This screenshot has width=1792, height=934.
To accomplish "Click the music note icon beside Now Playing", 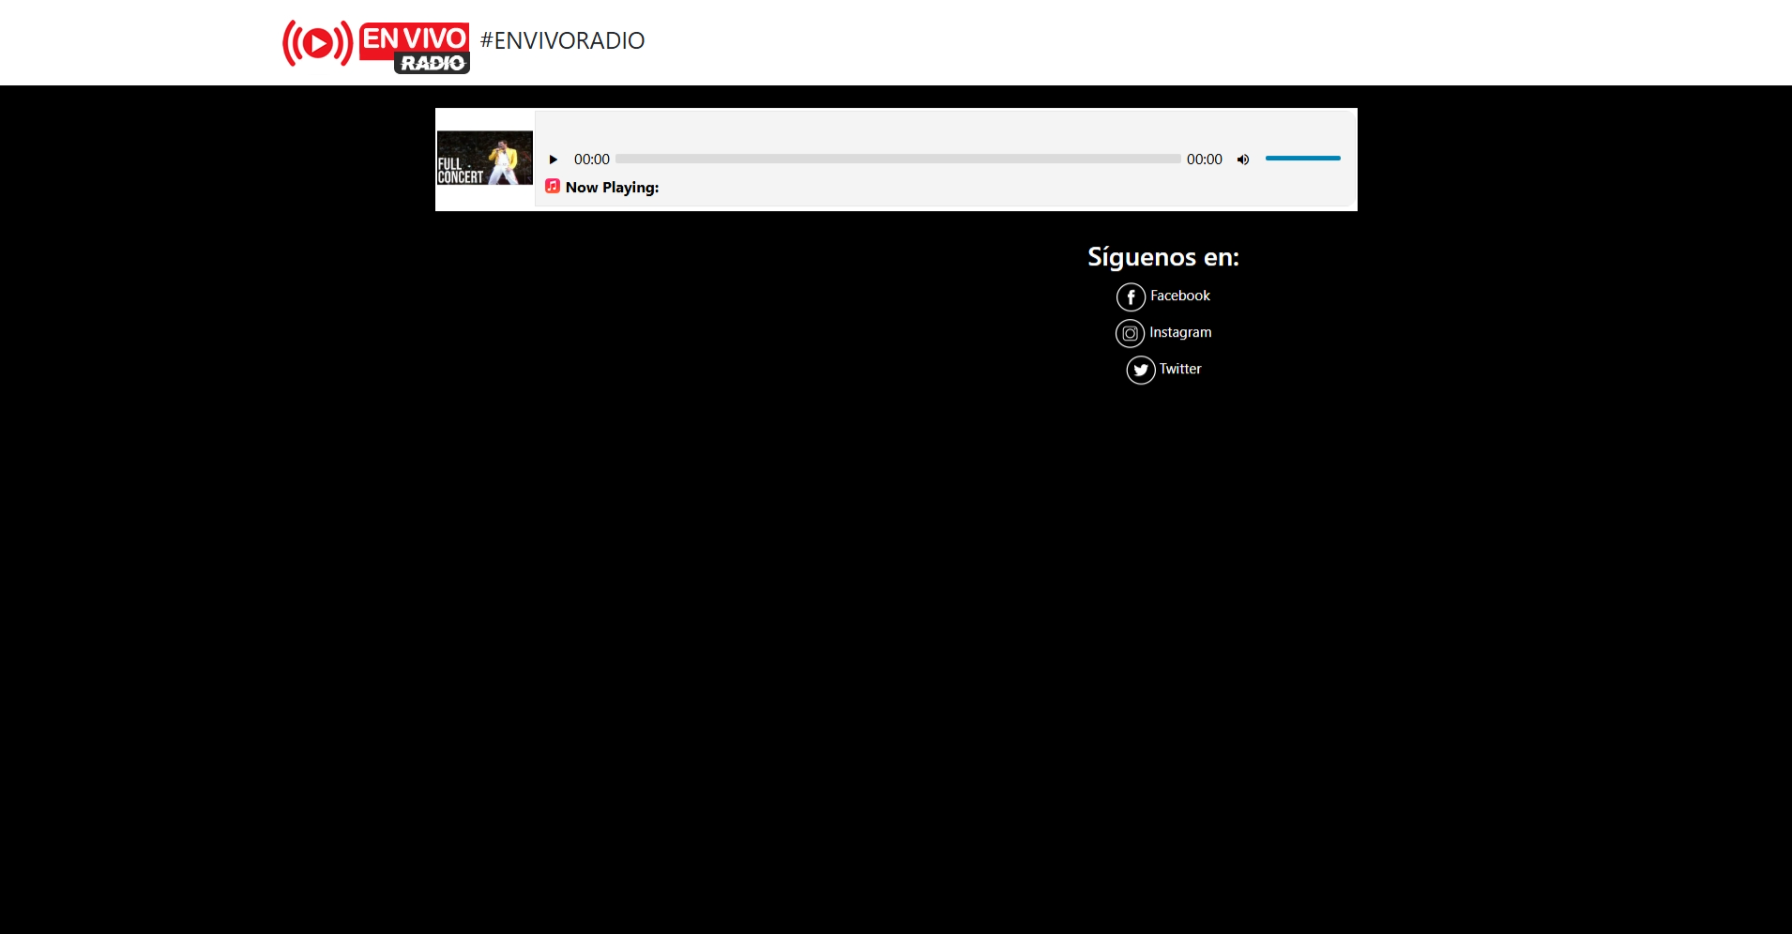I will 552,186.
